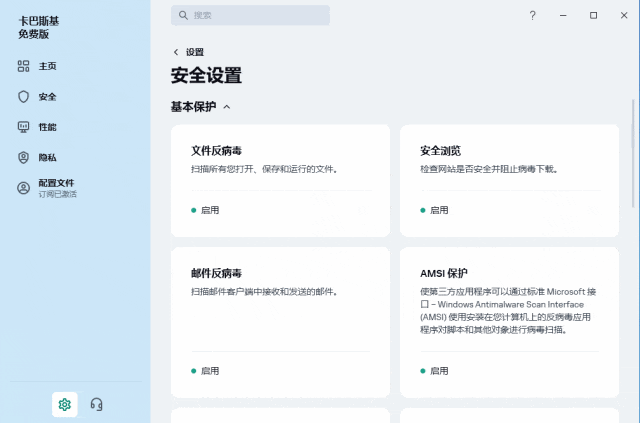This screenshot has width=640, height=423.
Task: Maximize the Kaspersky window
Action: (x=593, y=16)
